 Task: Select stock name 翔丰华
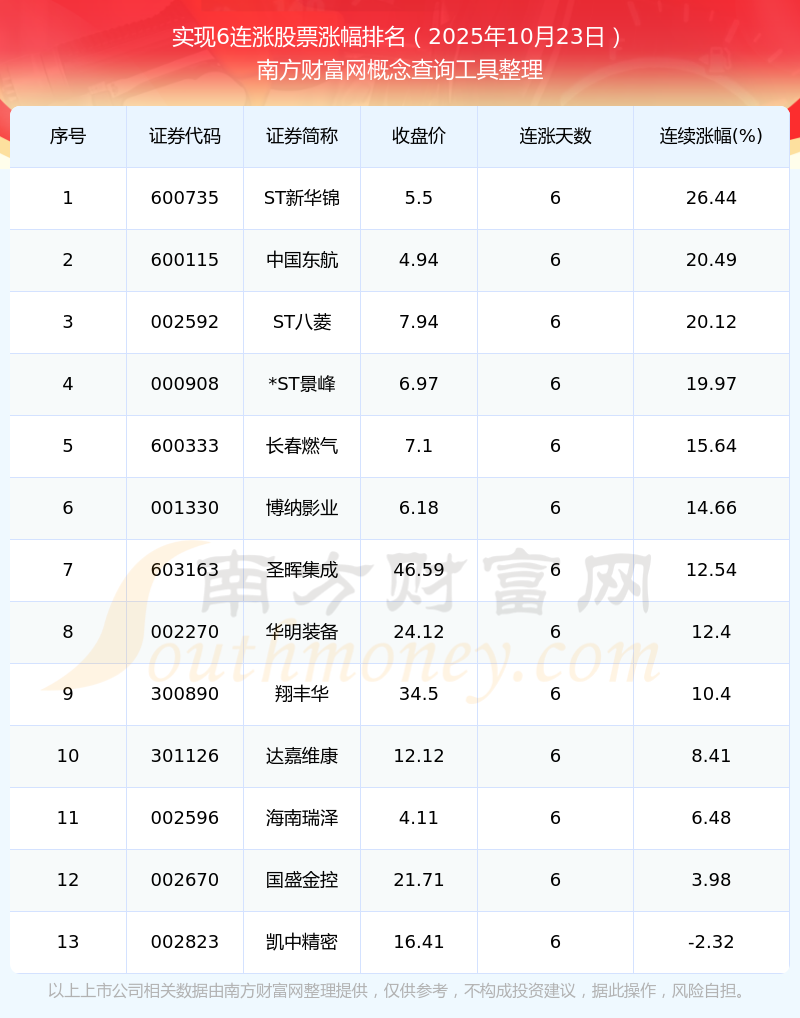coord(302,694)
